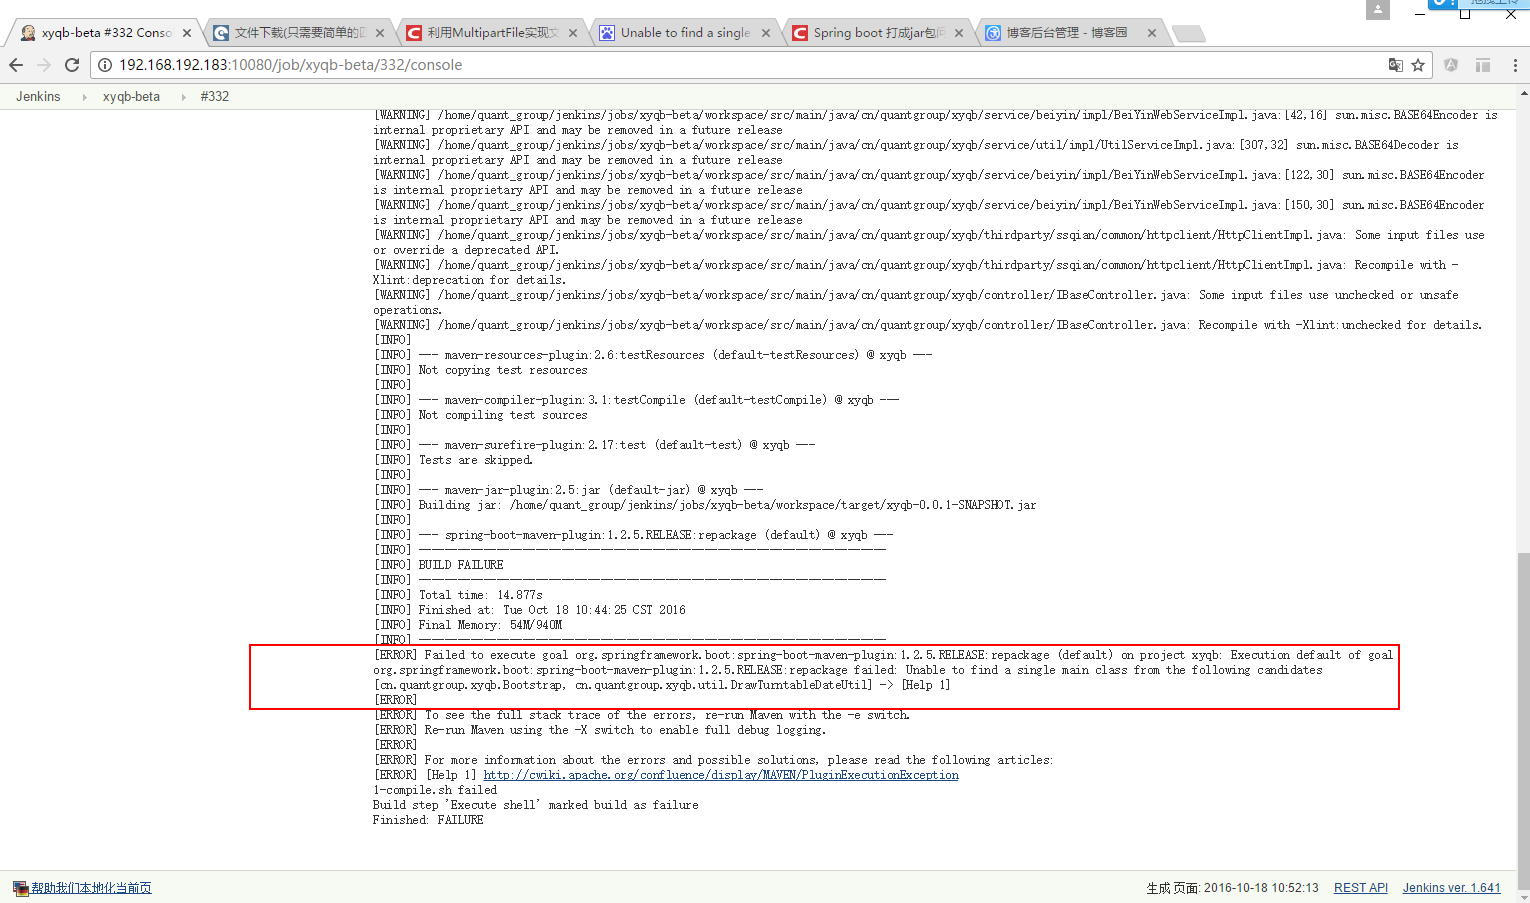
Task: Open the 帮助我们本地化当前页 link
Action: coord(91,888)
